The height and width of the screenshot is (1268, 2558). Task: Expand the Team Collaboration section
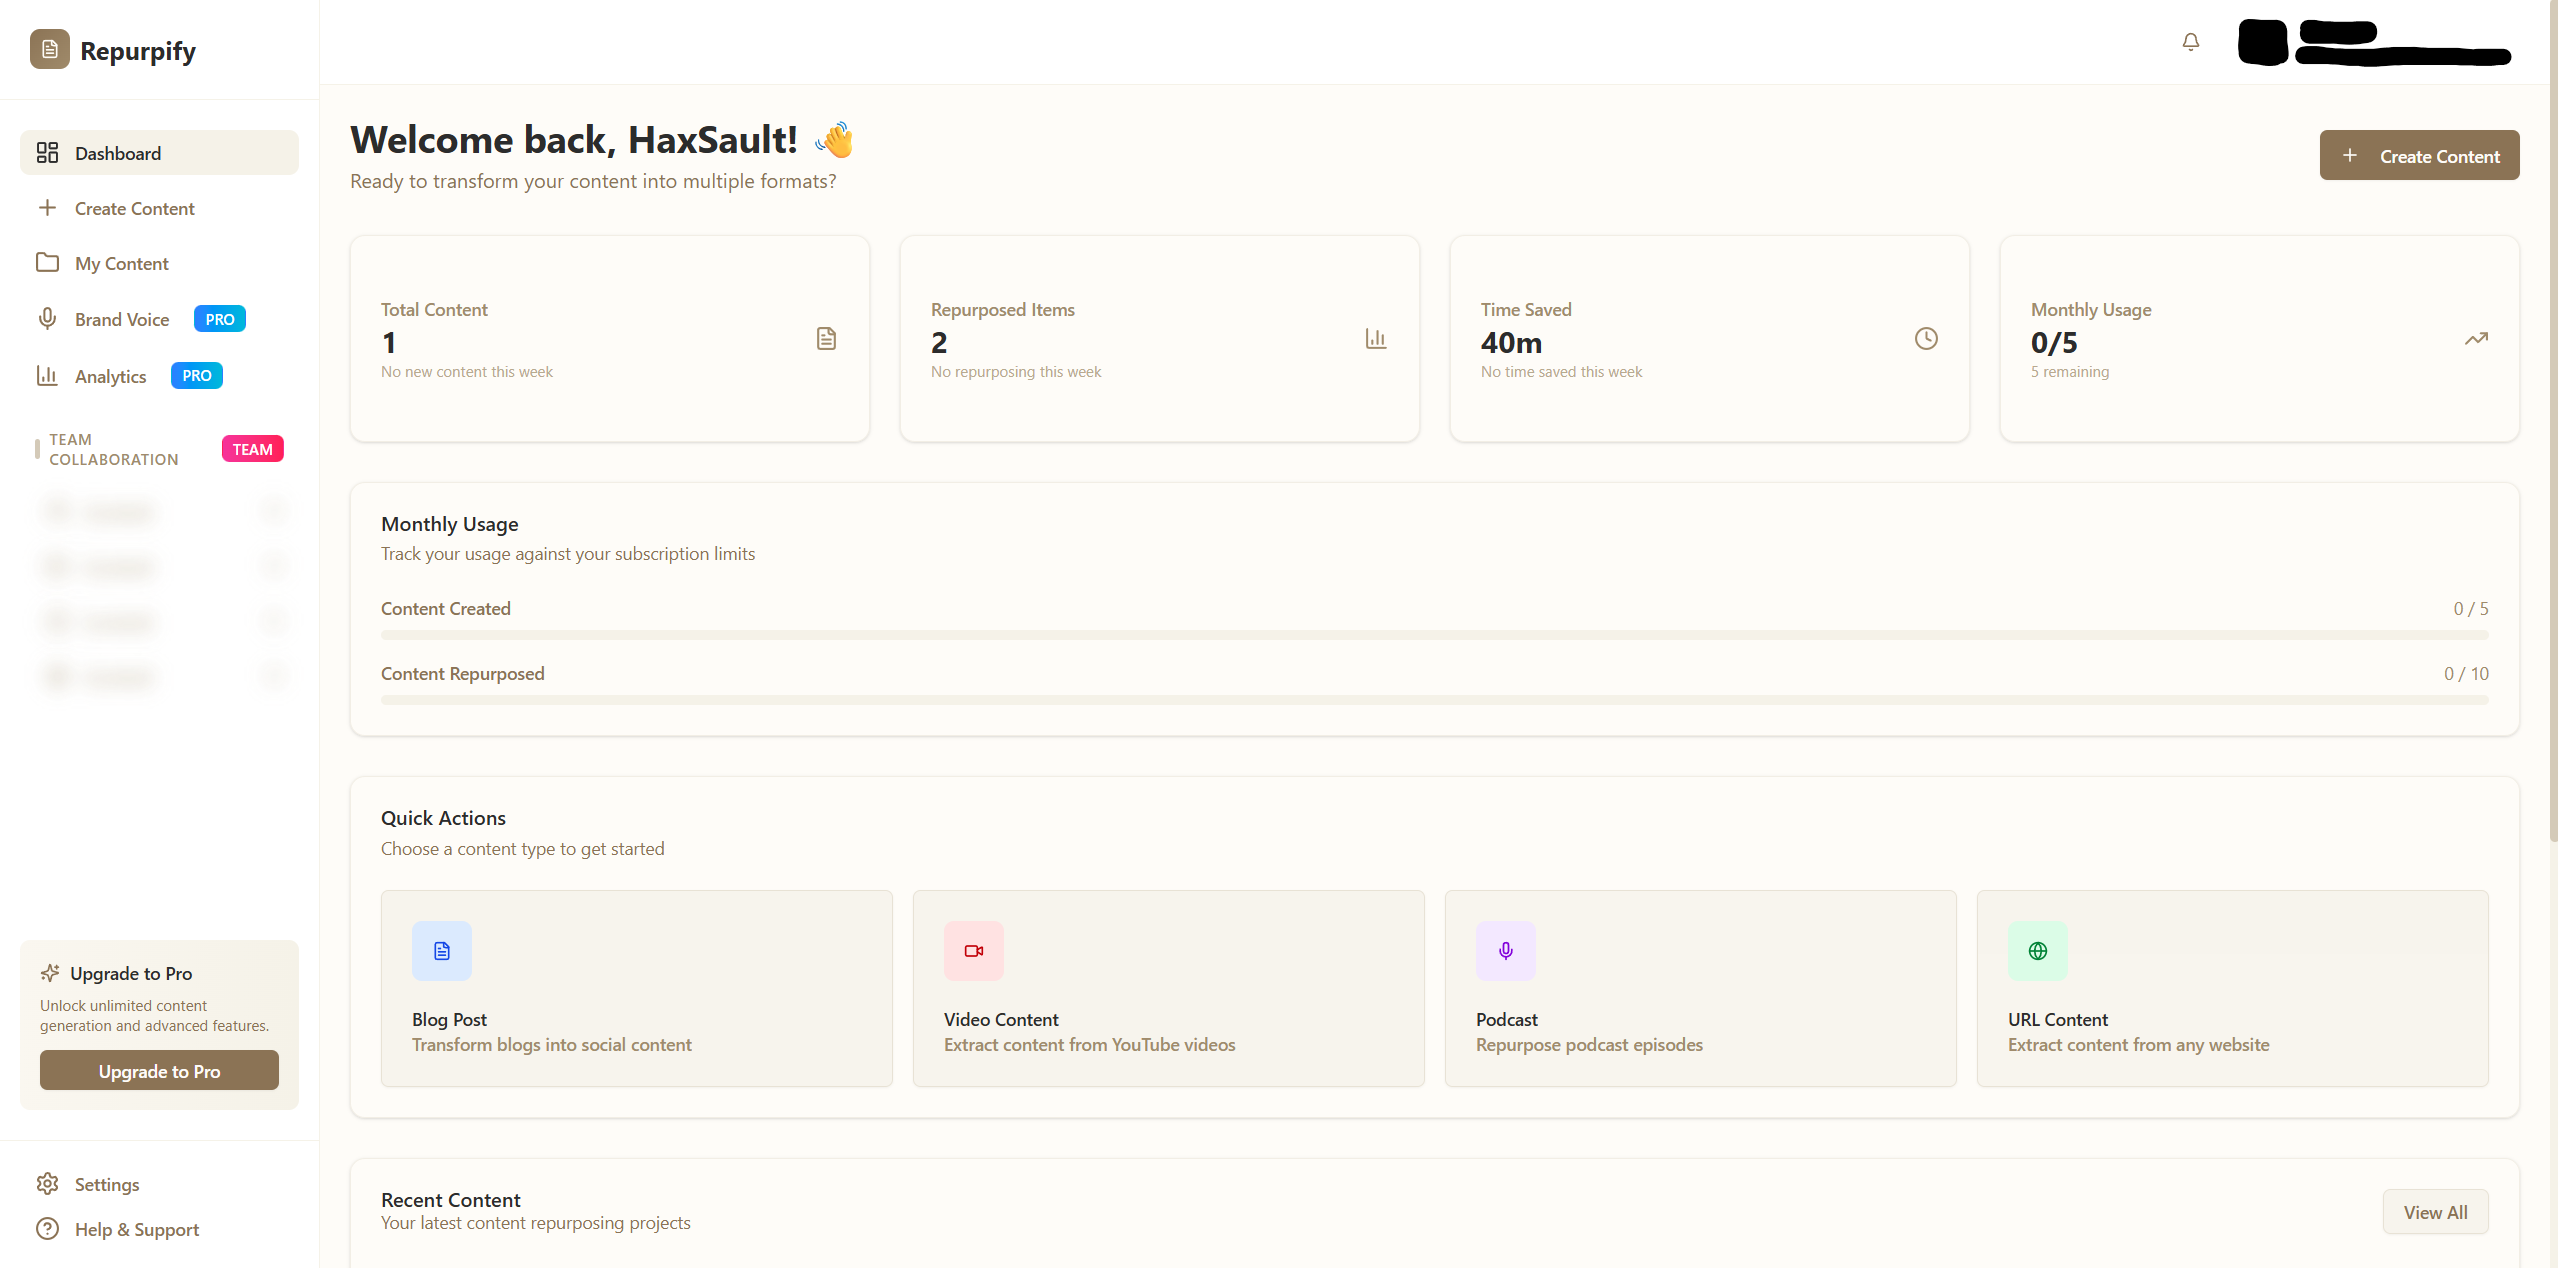click(113, 449)
